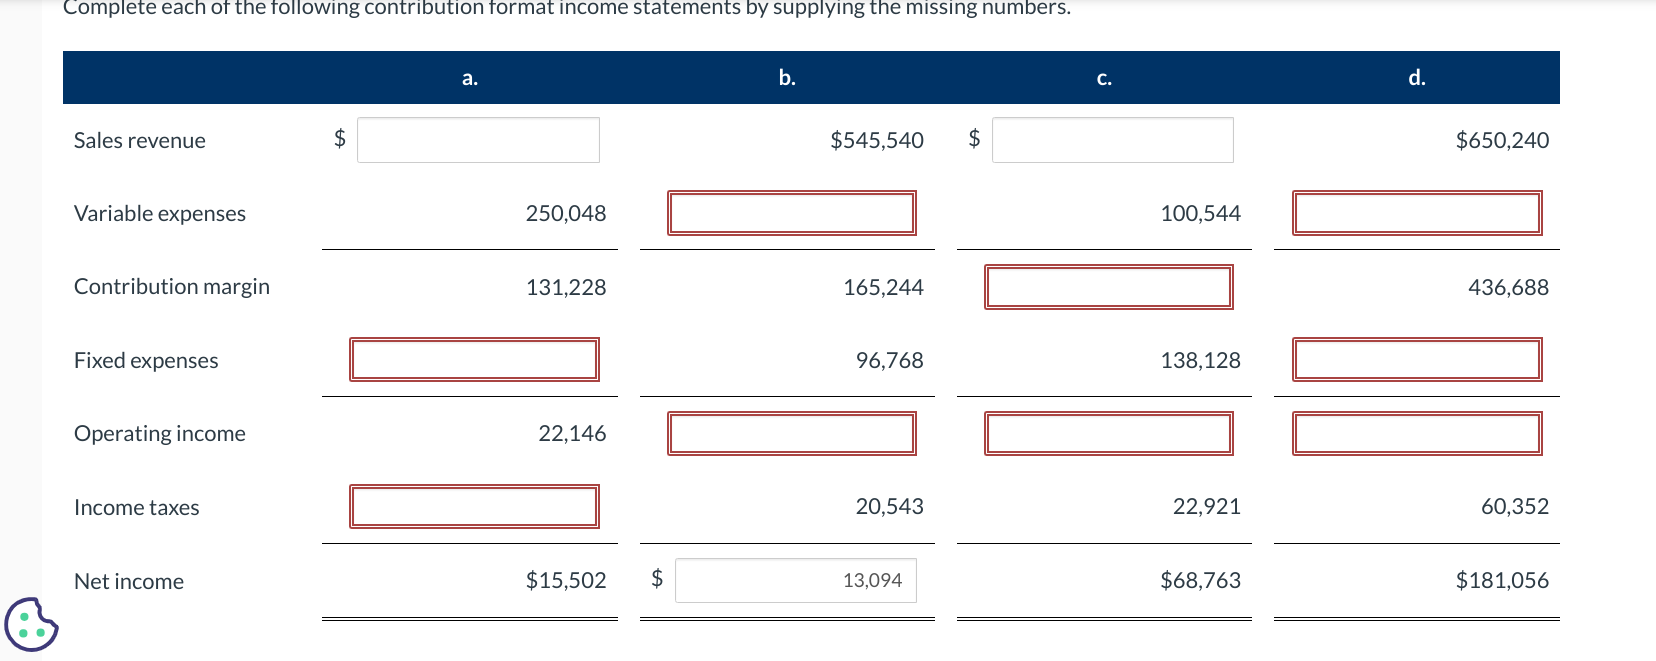The height and width of the screenshot is (661, 1656).
Task: Open the cookie settings icon at bottom left
Action: pos(30,626)
